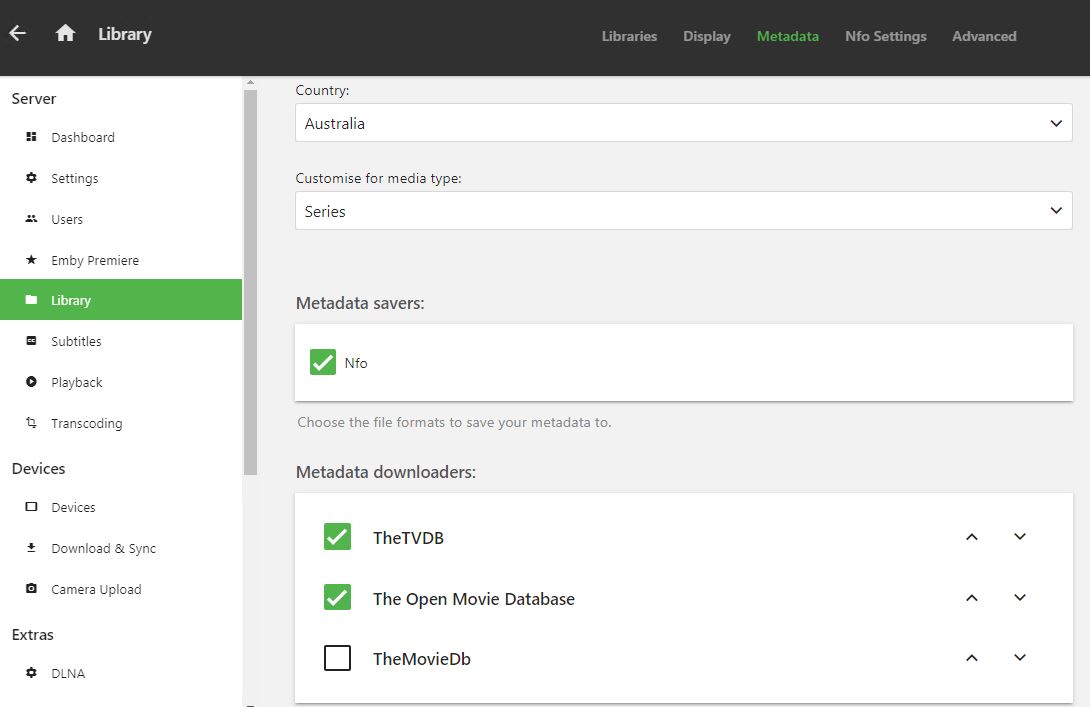Screen dimensions: 1090x707
Task: Uncheck the Nfo metadata saver
Action: tap(323, 362)
